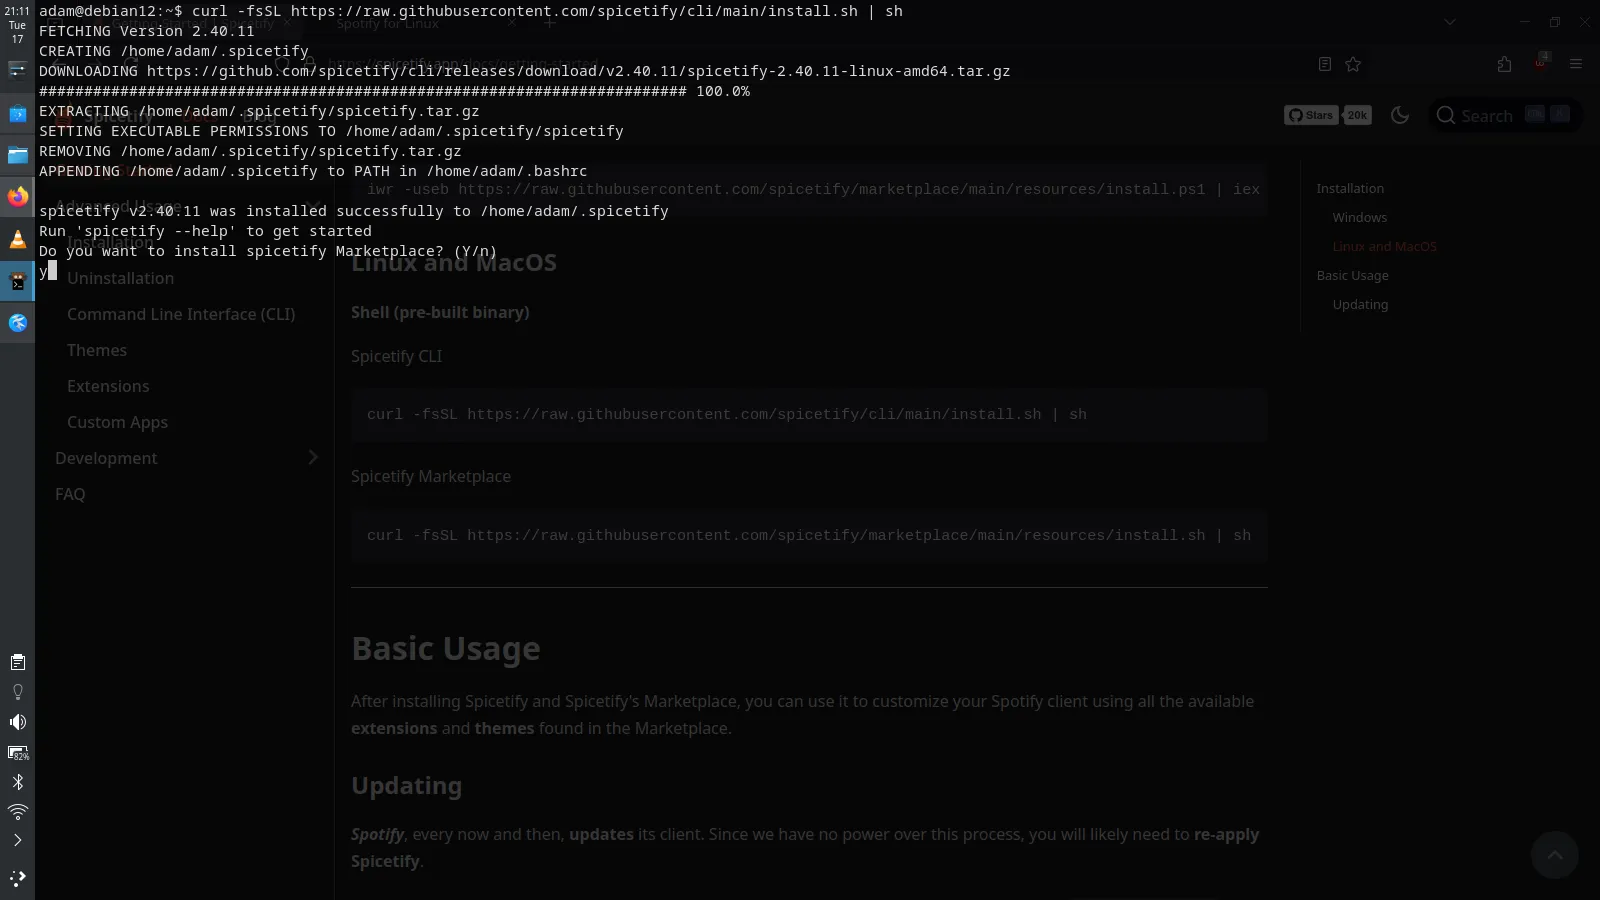Open Custom Apps in docs sidebar

click(x=117, y=422)
